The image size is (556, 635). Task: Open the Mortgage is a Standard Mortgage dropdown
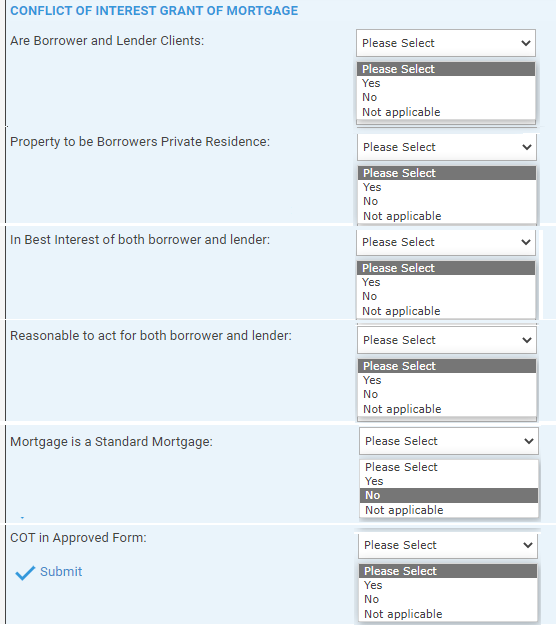tap(449, 441)
